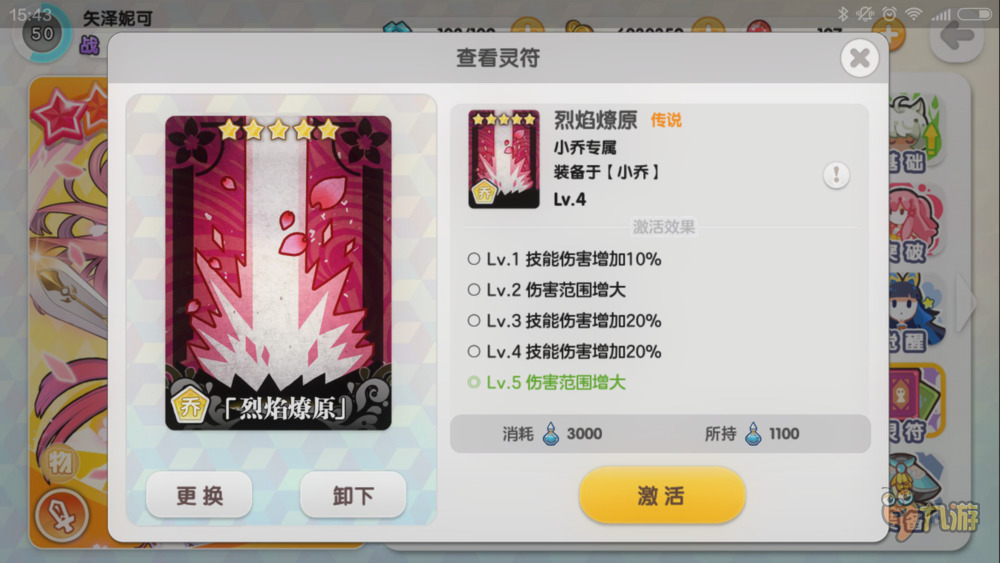This screenshot has width=1000, height=563.
Task: Select green Lv.5 伤害范围增大 radio circle
Action: click(473, 382)
